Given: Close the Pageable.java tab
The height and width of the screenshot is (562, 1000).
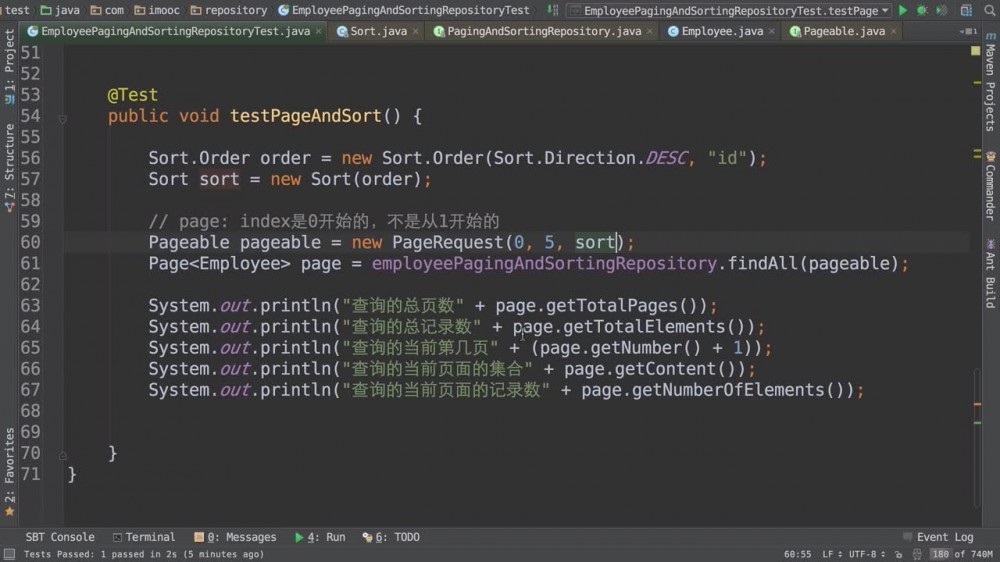Looking at the screenshot, I should tap(893, 31).
